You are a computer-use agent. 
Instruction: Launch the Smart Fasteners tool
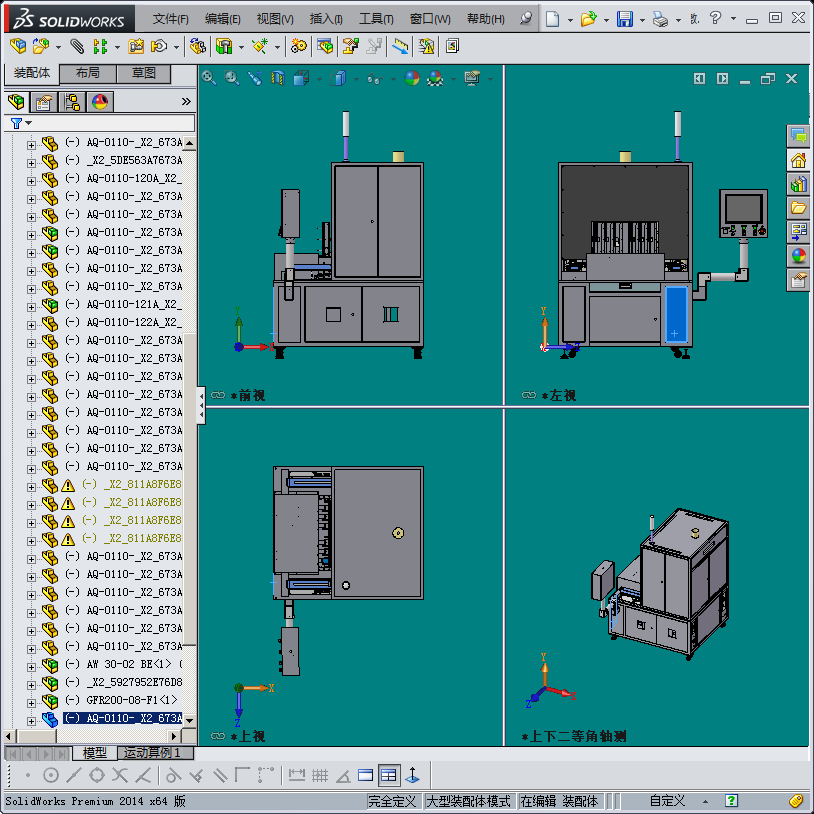[136, 47]
